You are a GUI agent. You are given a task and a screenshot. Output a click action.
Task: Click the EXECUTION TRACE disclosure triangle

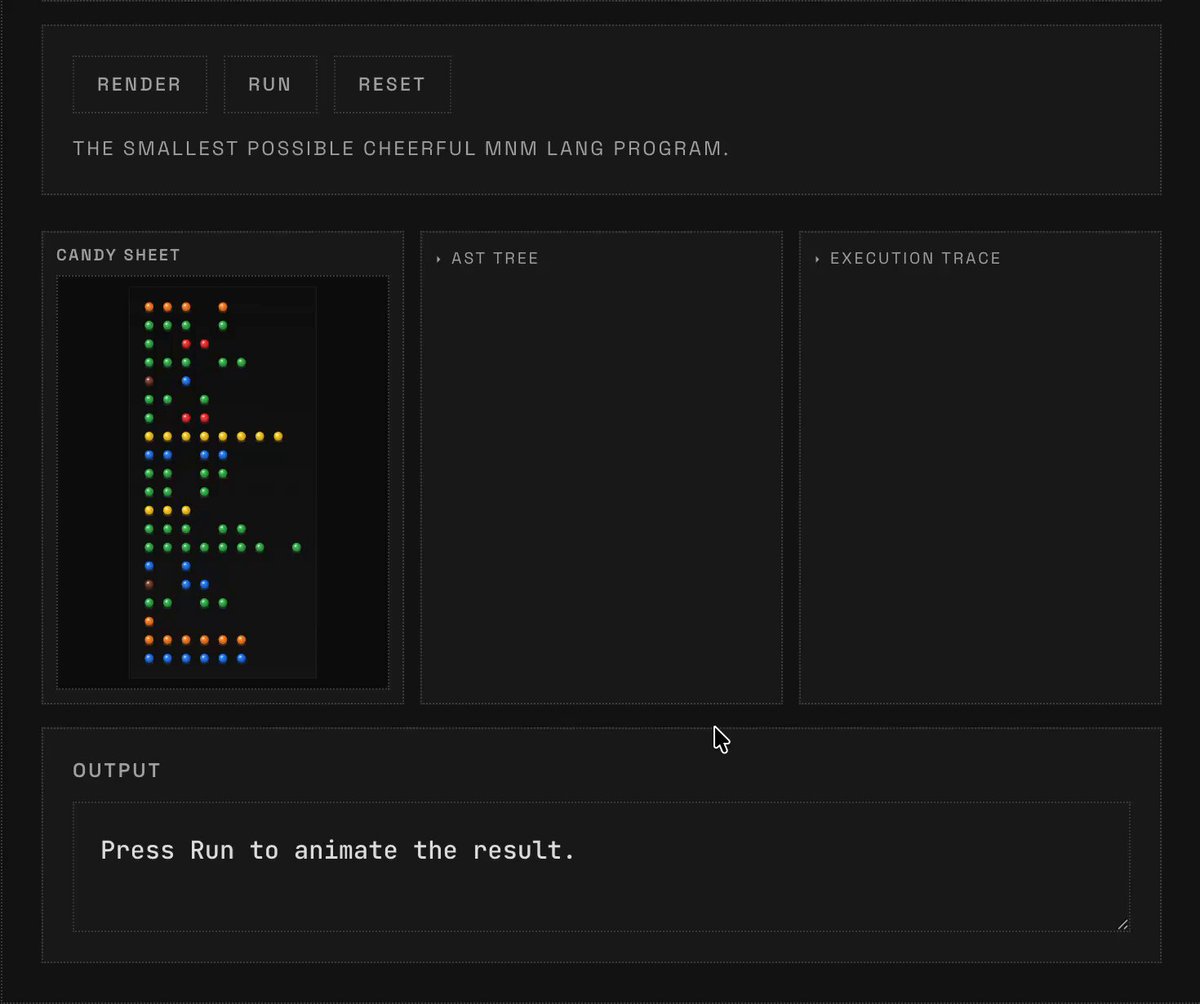click(x=817, y=259)
